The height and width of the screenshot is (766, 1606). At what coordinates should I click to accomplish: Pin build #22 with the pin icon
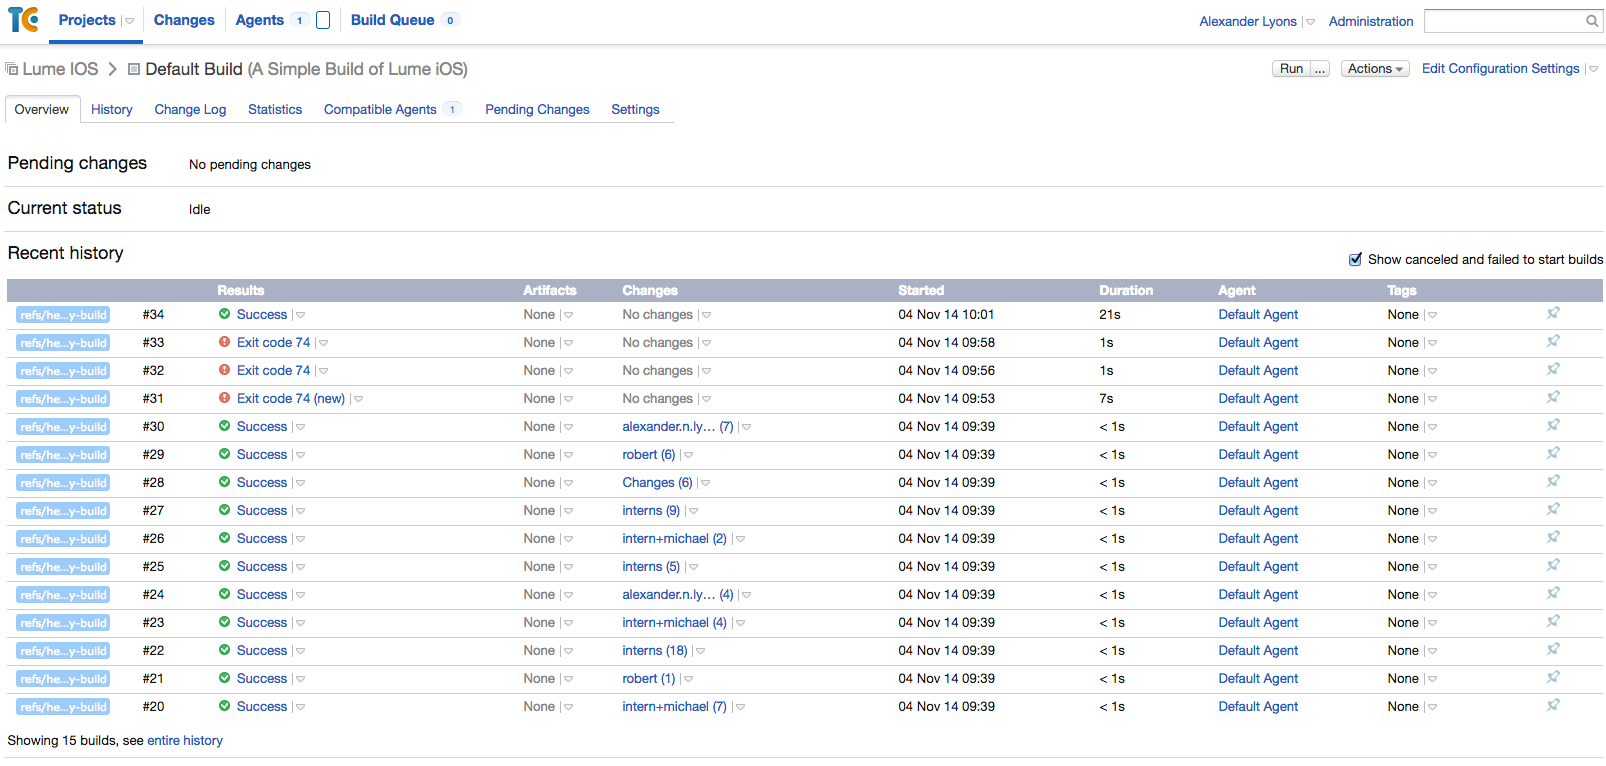[x=1553, y=650]
